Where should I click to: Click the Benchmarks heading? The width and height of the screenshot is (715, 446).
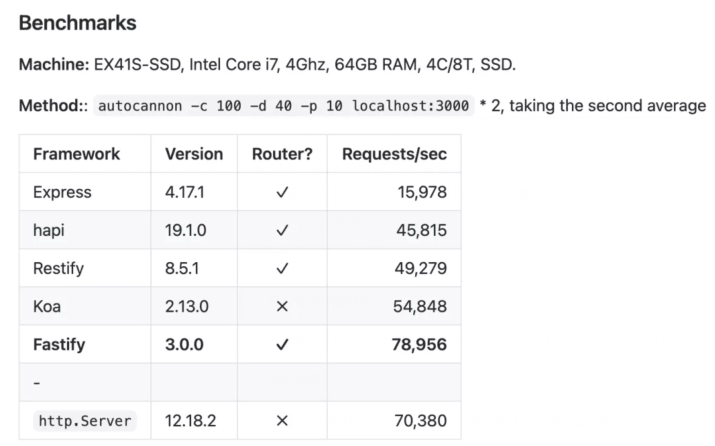(78, 22)
